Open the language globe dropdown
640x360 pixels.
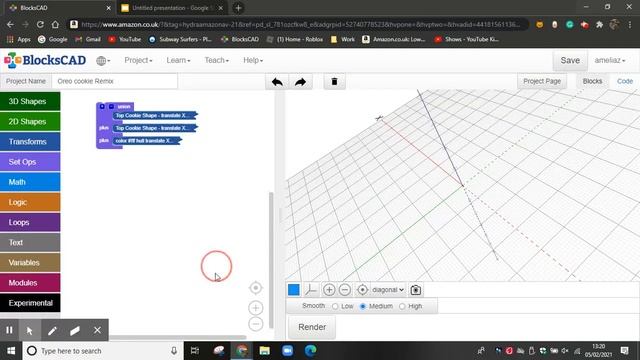[103, 60]
